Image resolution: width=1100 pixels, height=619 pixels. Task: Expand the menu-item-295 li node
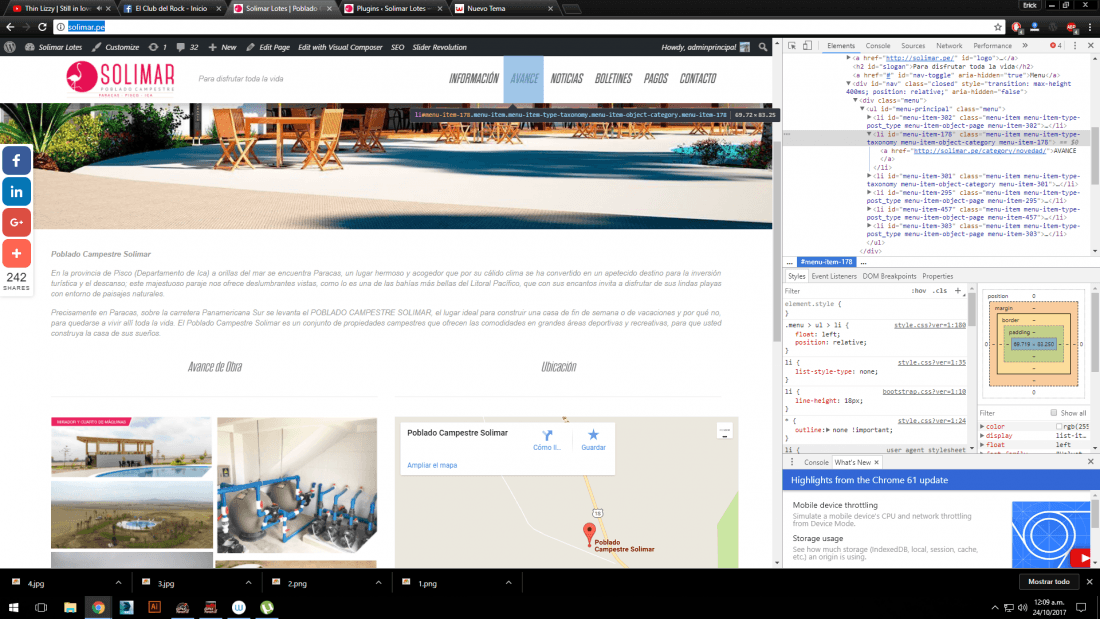[870, 192]
